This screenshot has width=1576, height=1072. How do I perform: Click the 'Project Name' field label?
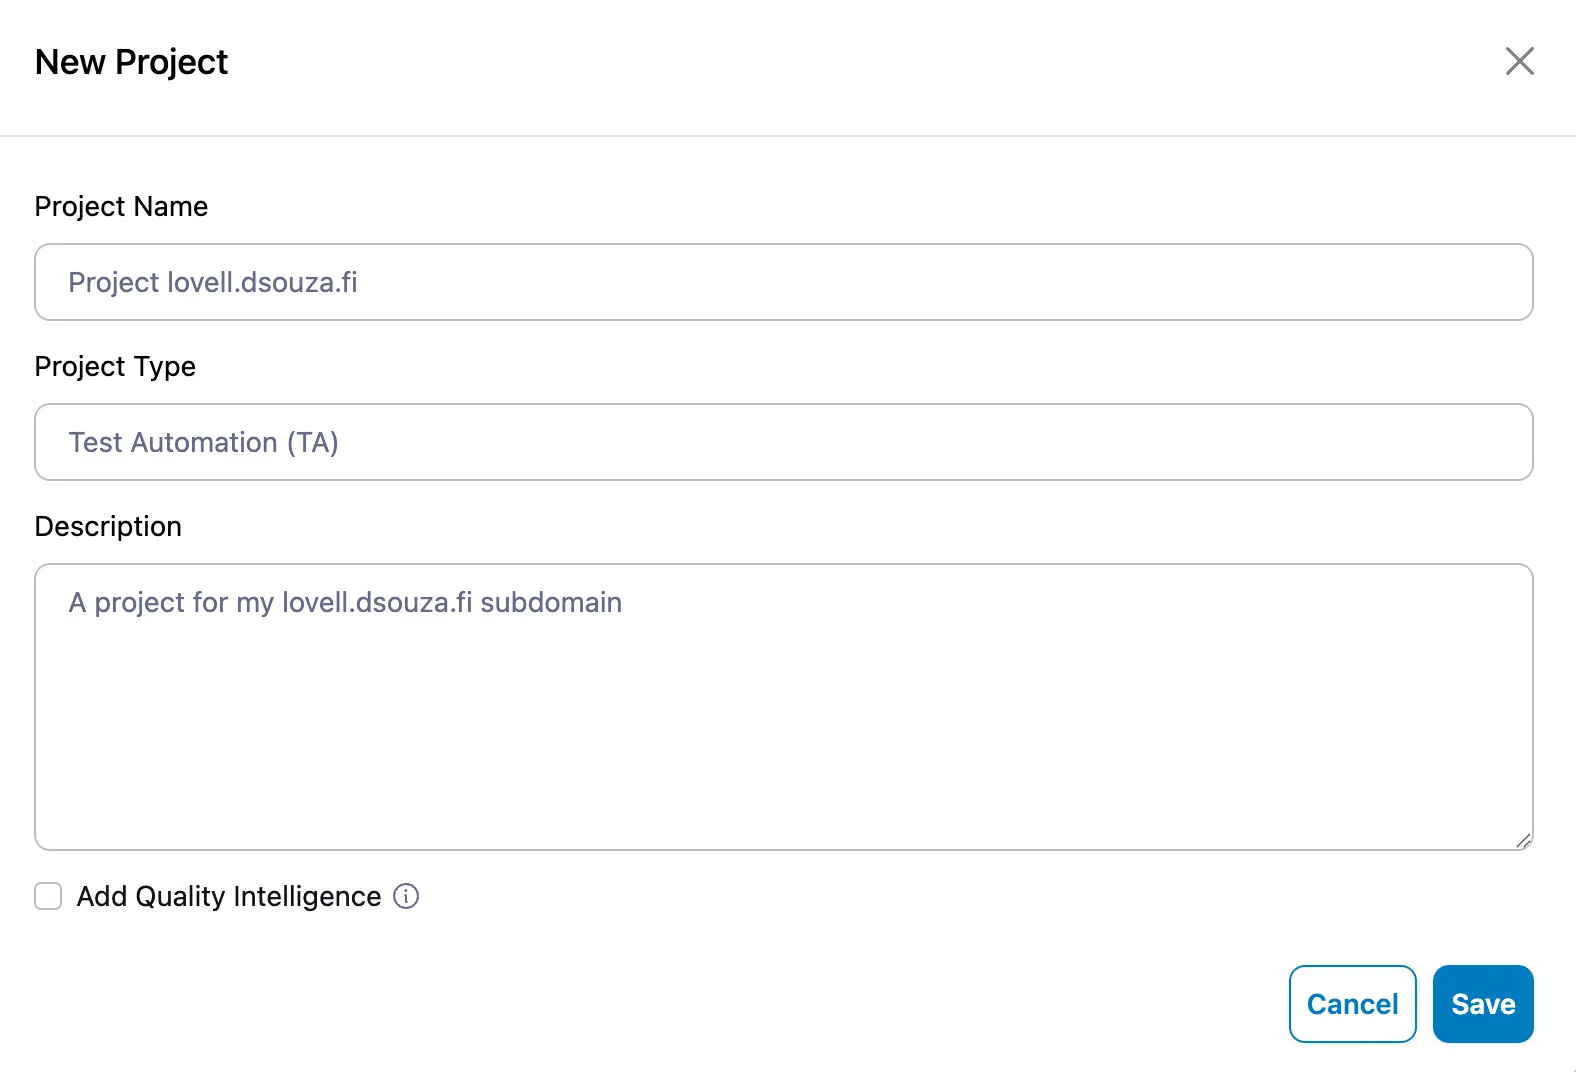tap(121, 206)
